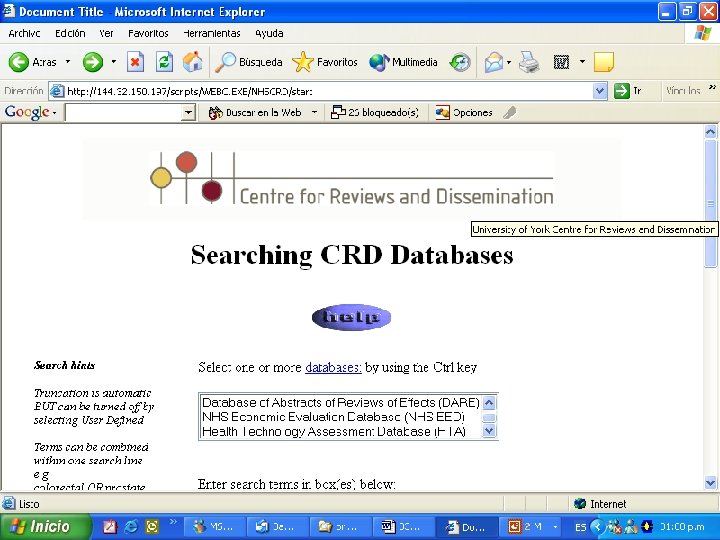Click the blue help oval button
Image resolution: width=720 pixels, height=540 pixels.
click(351, 317)
